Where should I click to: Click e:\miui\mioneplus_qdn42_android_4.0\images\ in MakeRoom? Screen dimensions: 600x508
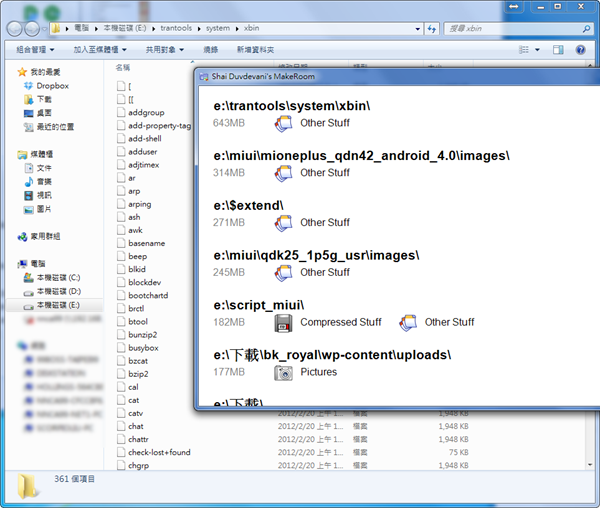point(362,155)
